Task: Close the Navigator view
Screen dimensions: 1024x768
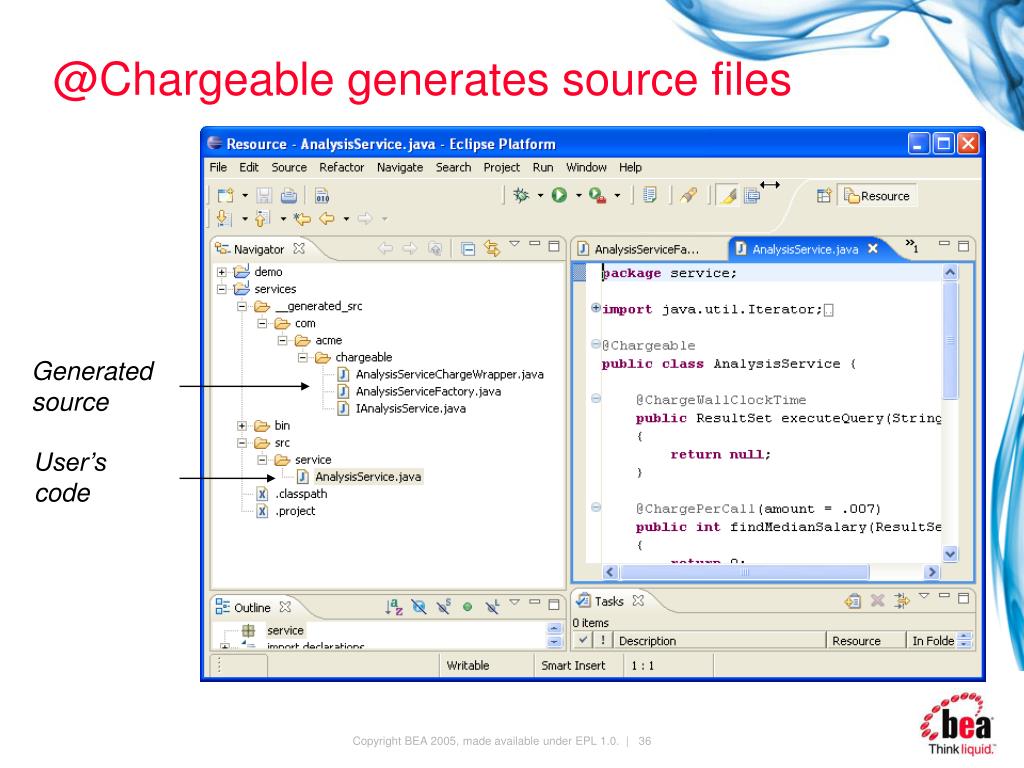Action: click(x=299, y=248)
